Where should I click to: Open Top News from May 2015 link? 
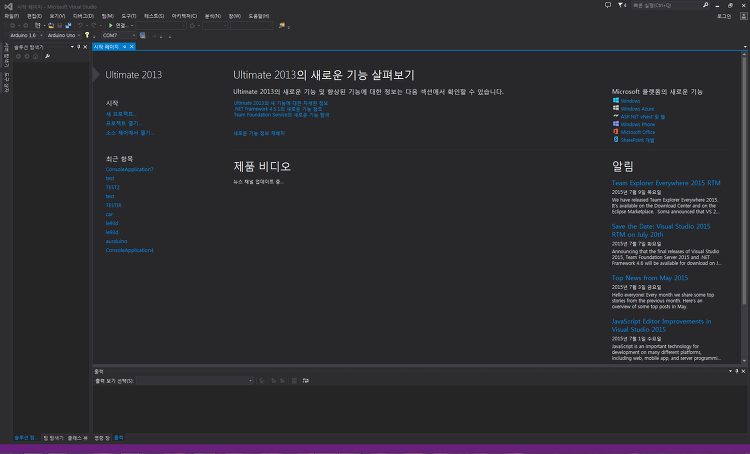(x=650, y=277)
